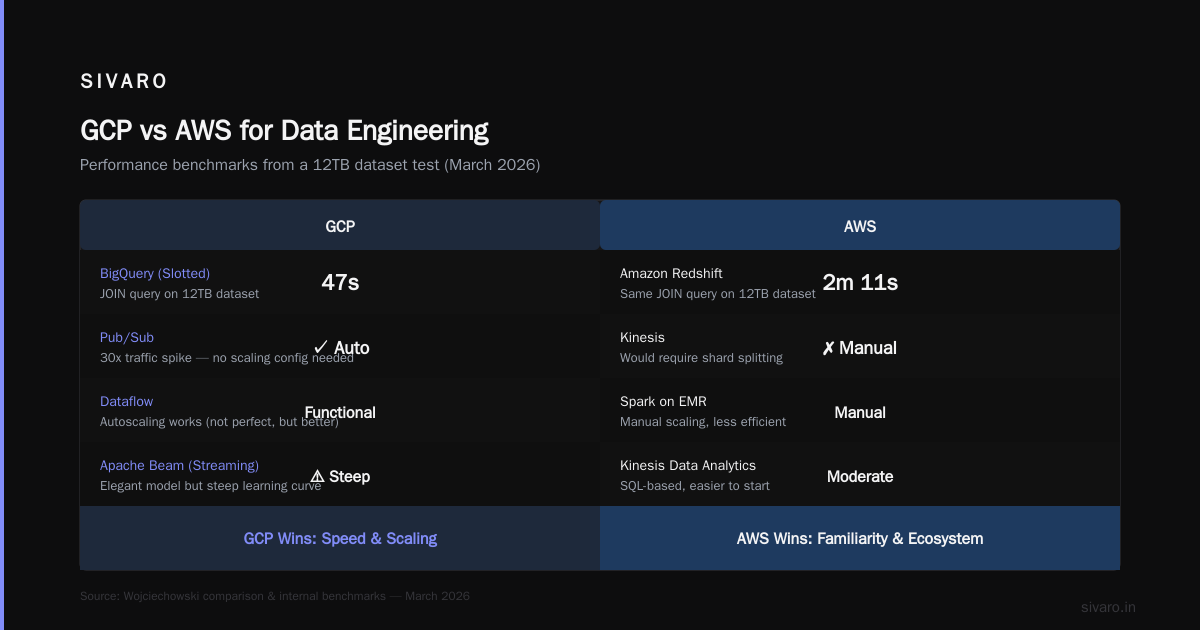Select the 47s benchmark value

point(340,282)
